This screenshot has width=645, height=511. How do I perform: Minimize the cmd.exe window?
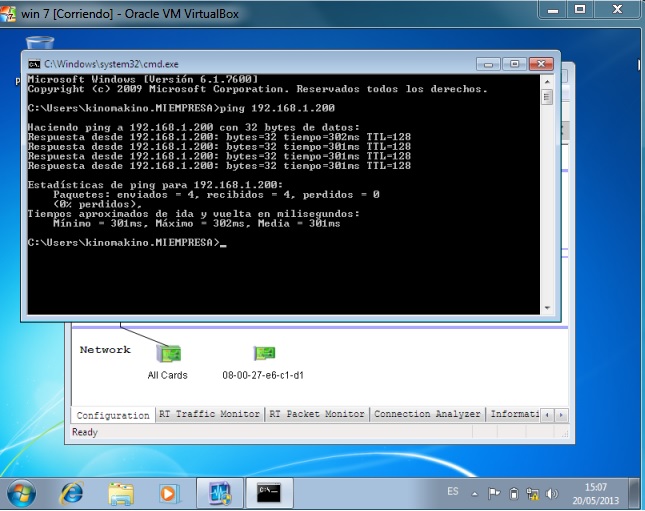pos(488,64)
